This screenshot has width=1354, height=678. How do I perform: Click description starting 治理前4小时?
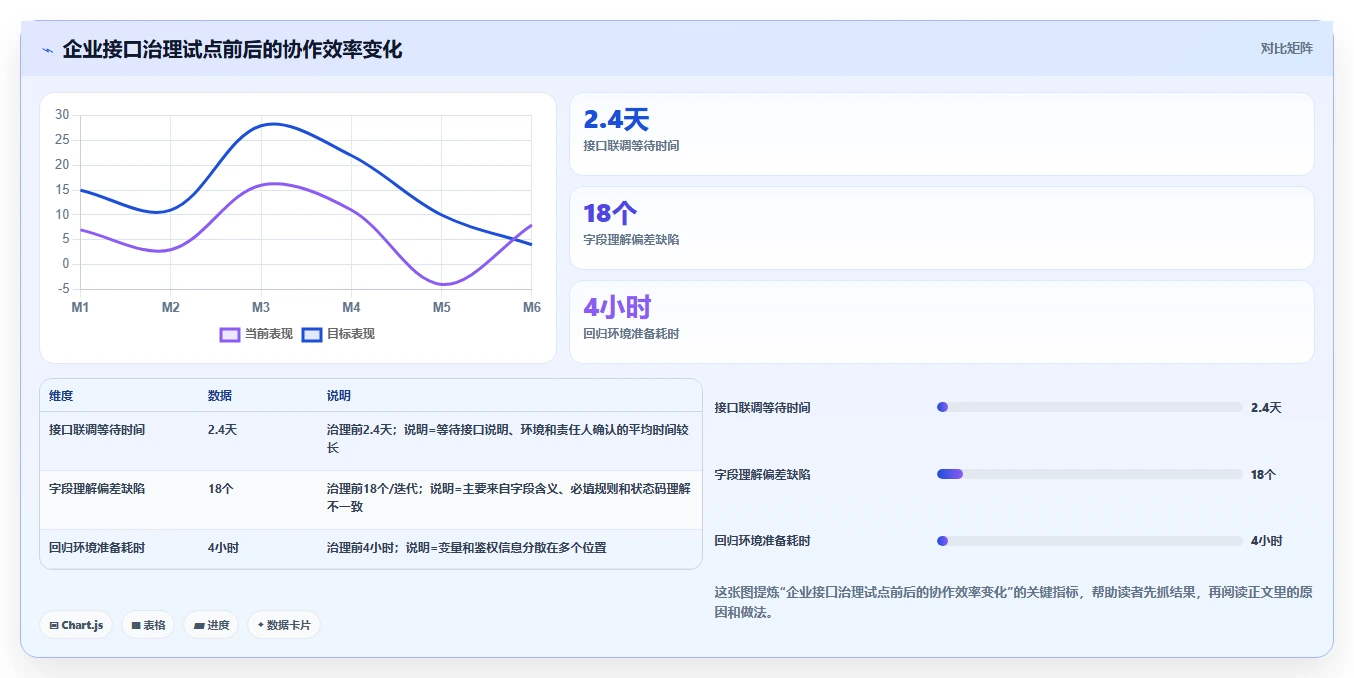(467, 548)
